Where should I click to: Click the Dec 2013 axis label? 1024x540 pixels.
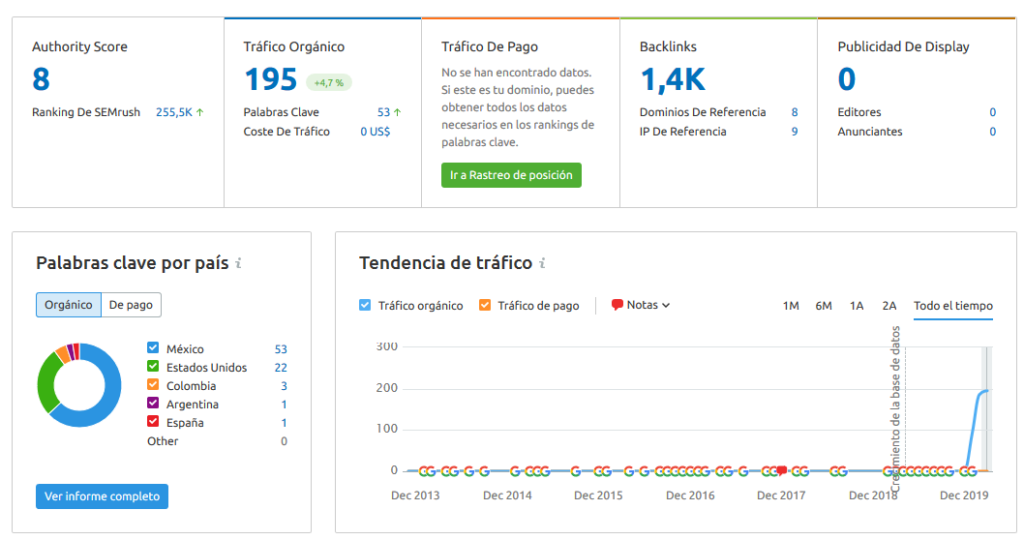tap(415, 495)
